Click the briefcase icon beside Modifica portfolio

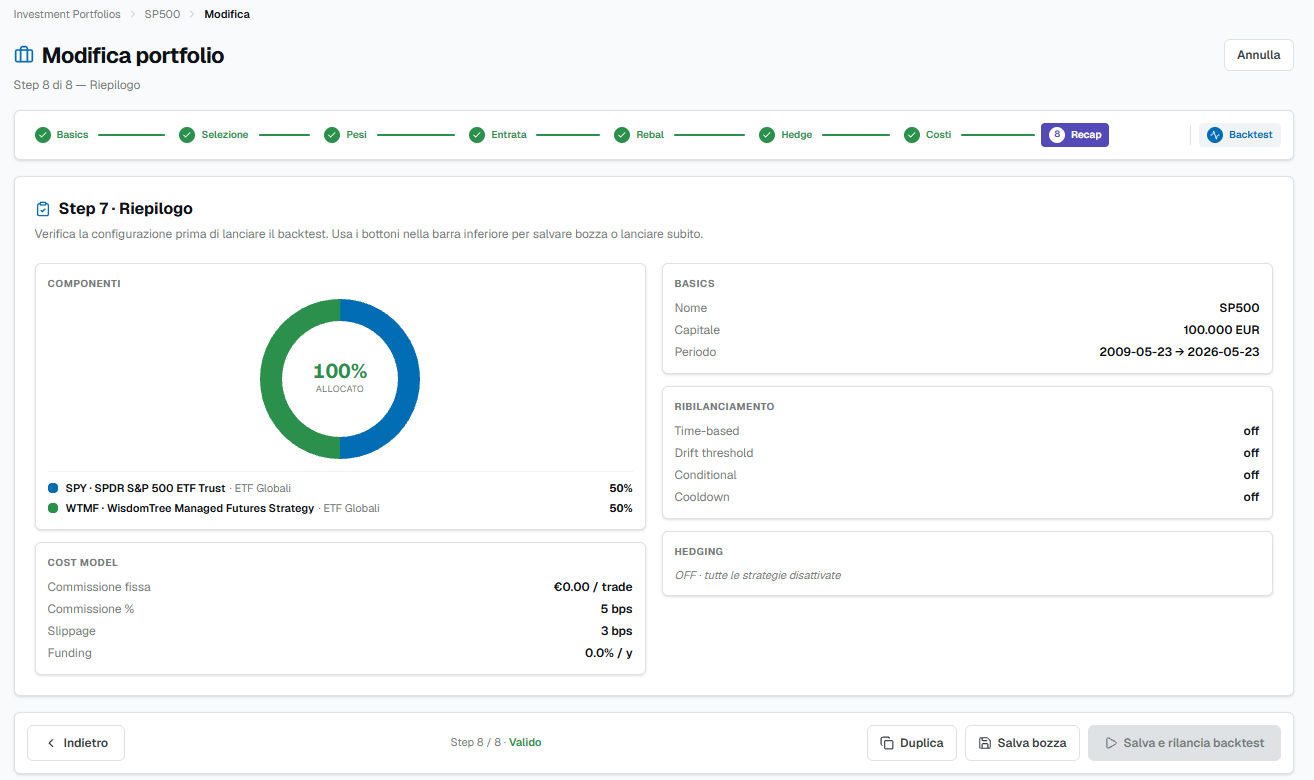tap(24, 56)
